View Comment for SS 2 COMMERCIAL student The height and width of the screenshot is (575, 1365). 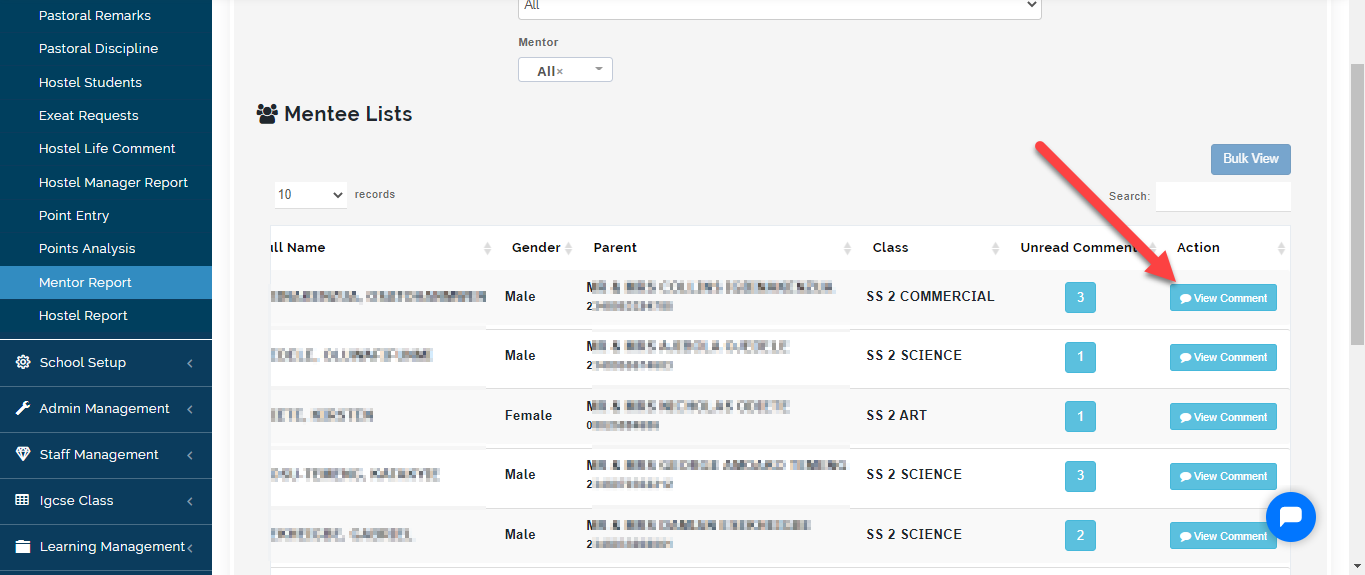coord(1223,298)
